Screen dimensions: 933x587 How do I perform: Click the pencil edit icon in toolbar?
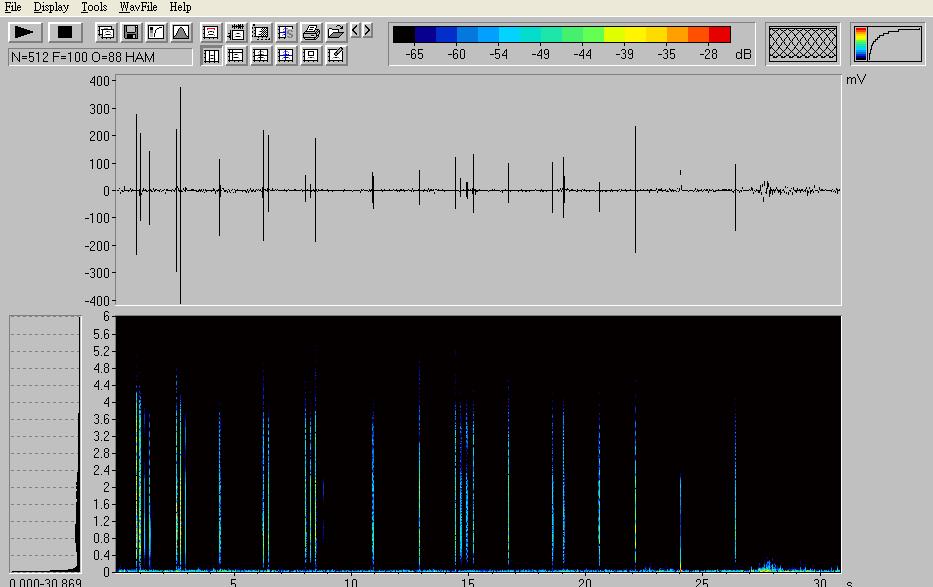coord(336,56)
